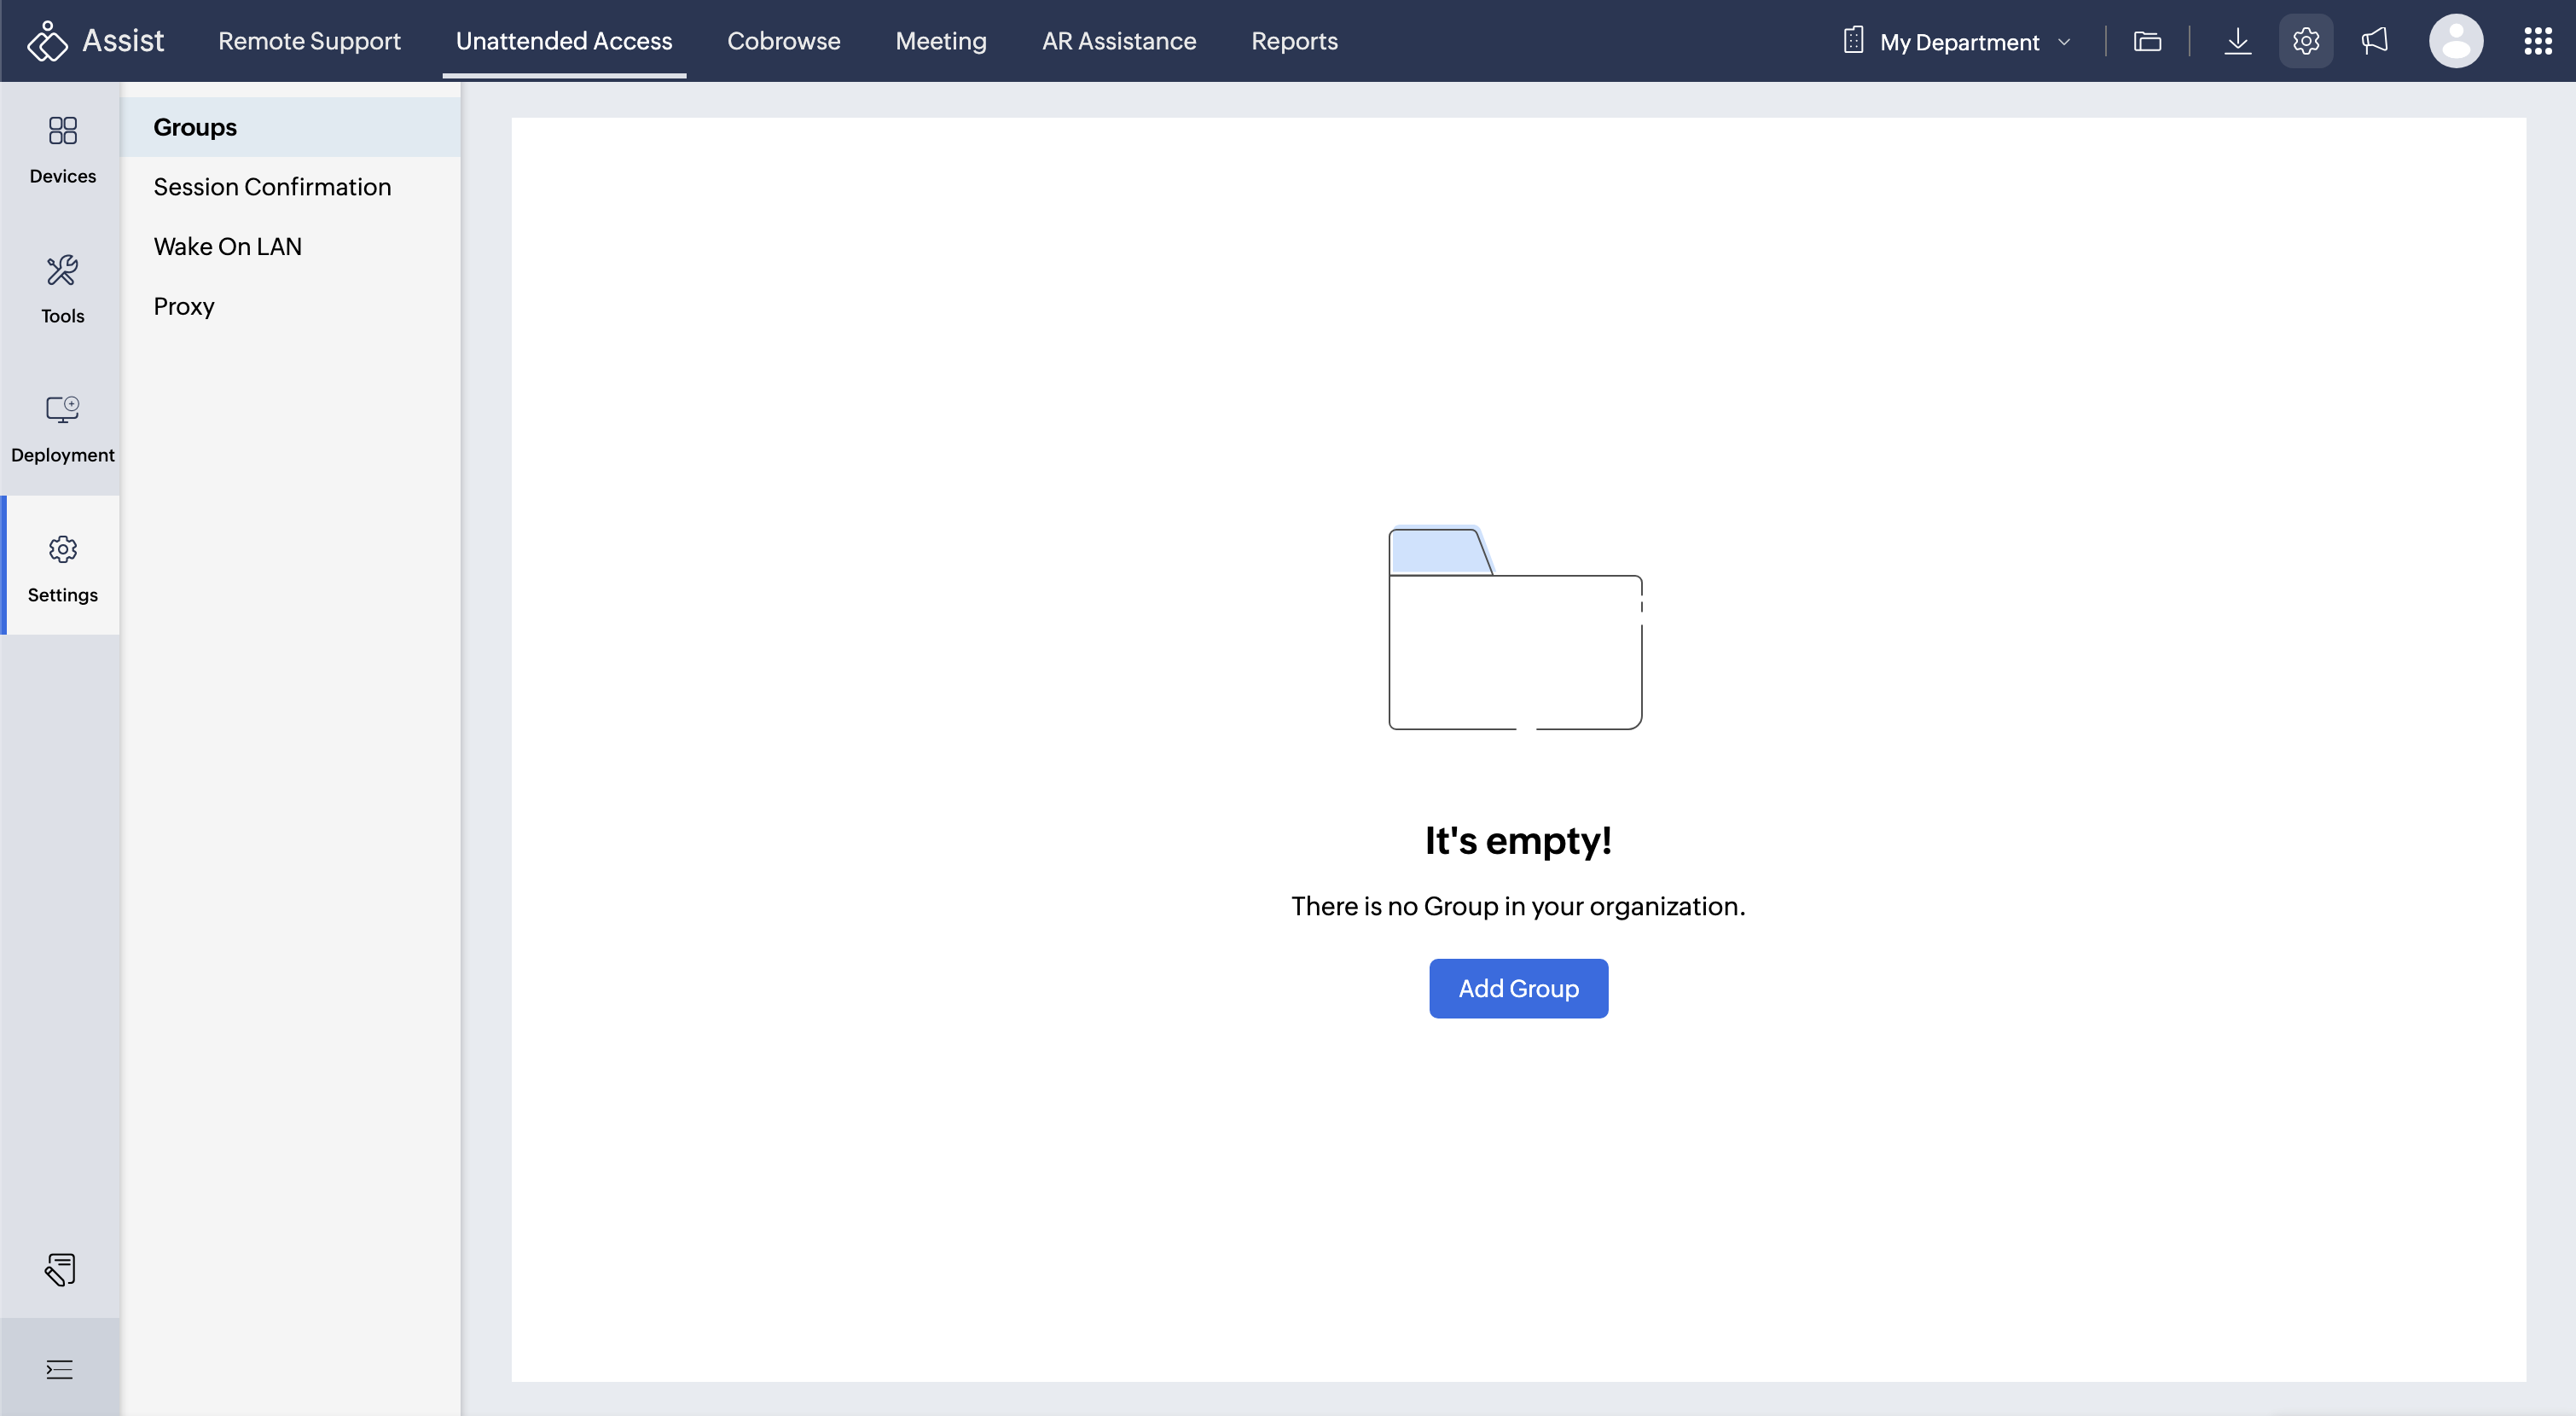Open the Reports tab
2576x1416 pixels.
1294,41
